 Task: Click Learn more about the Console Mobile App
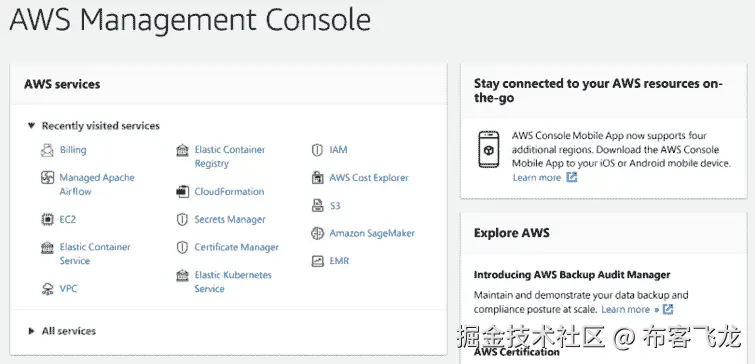pos(537,178)
